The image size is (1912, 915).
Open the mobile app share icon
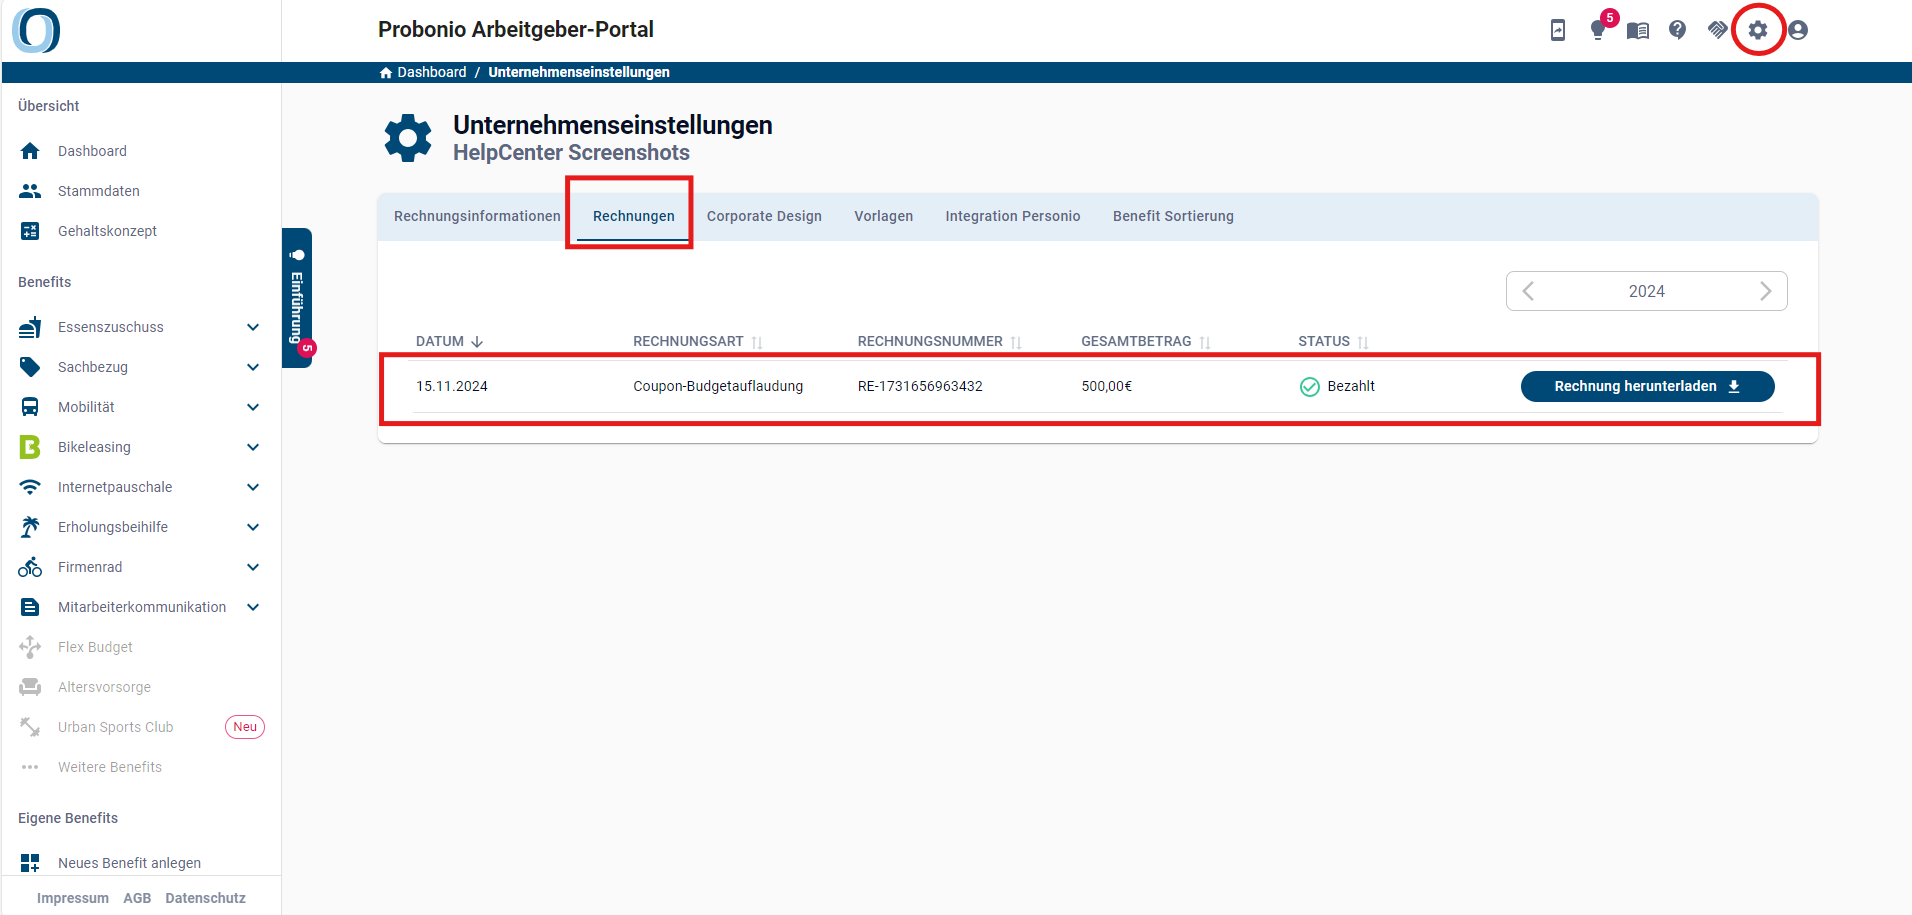pos(1558,30)
